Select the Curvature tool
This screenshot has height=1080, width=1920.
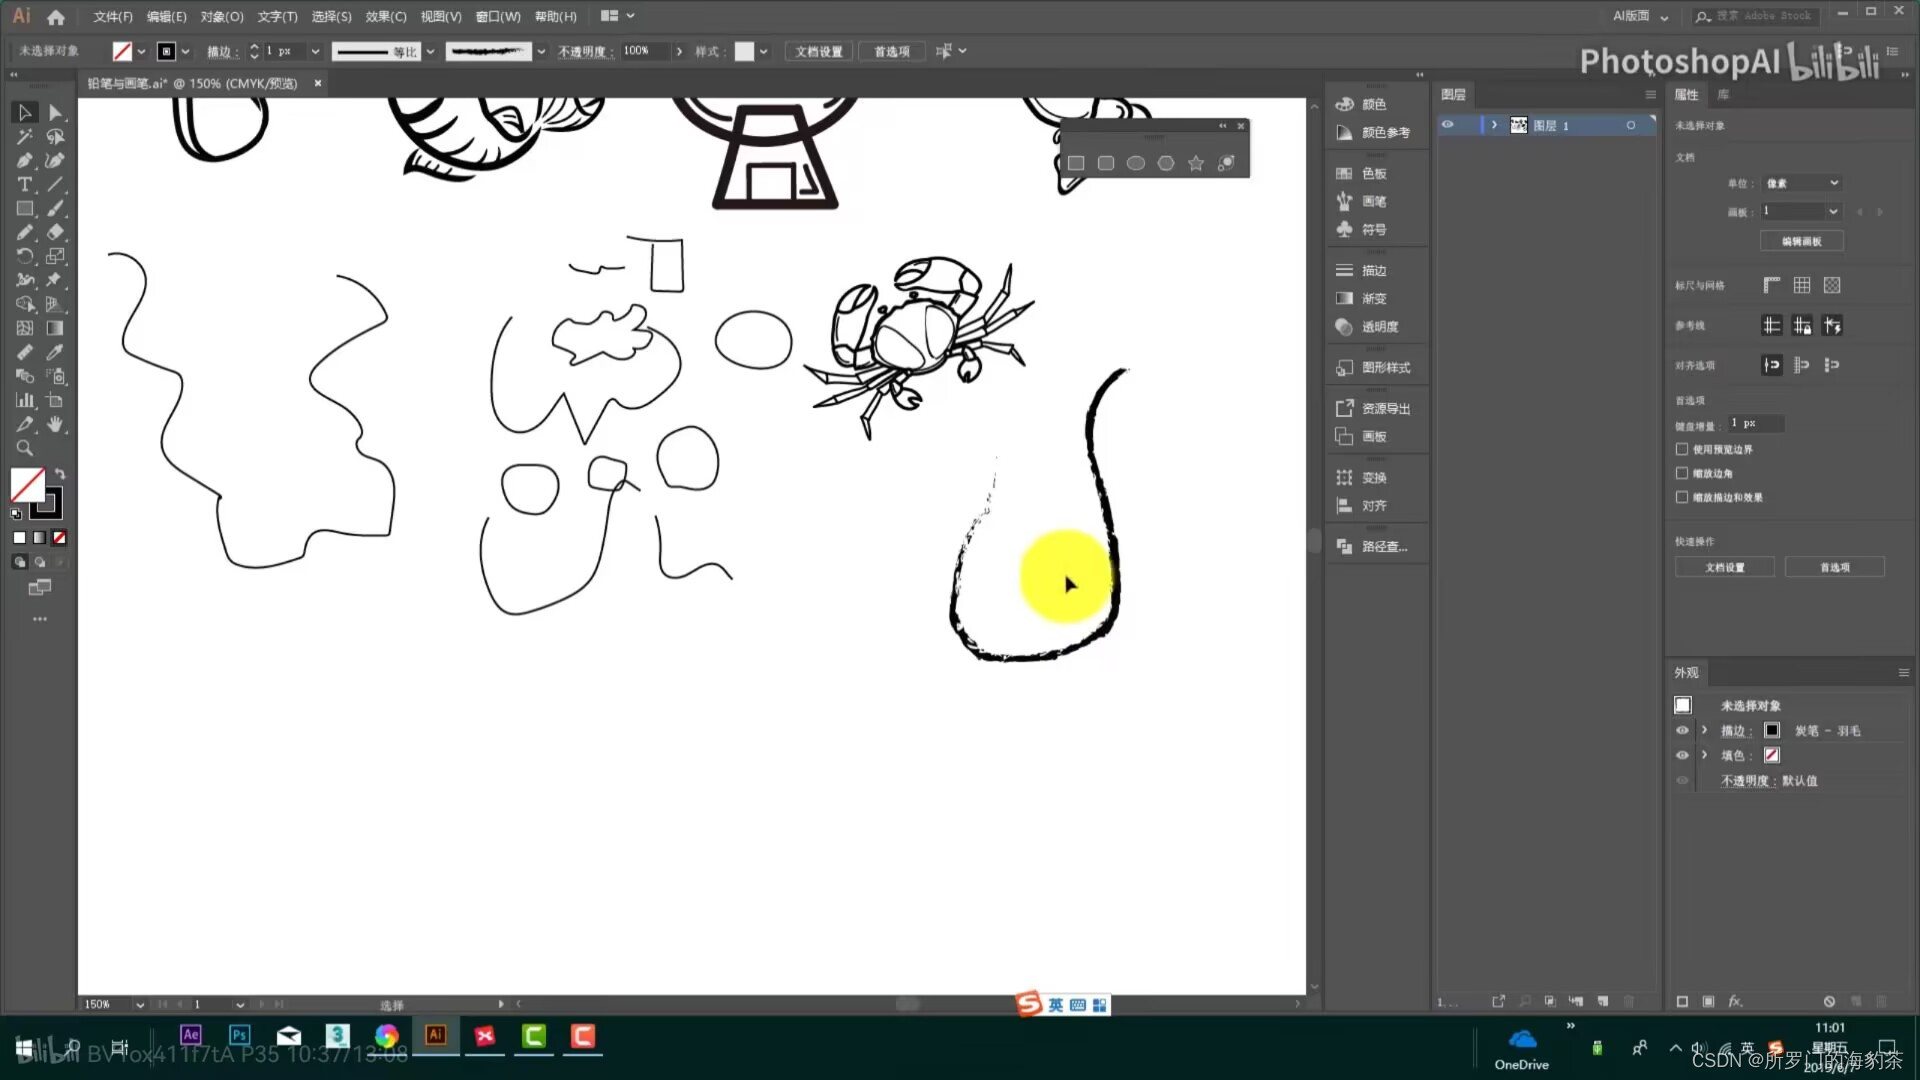pos(55,161)
